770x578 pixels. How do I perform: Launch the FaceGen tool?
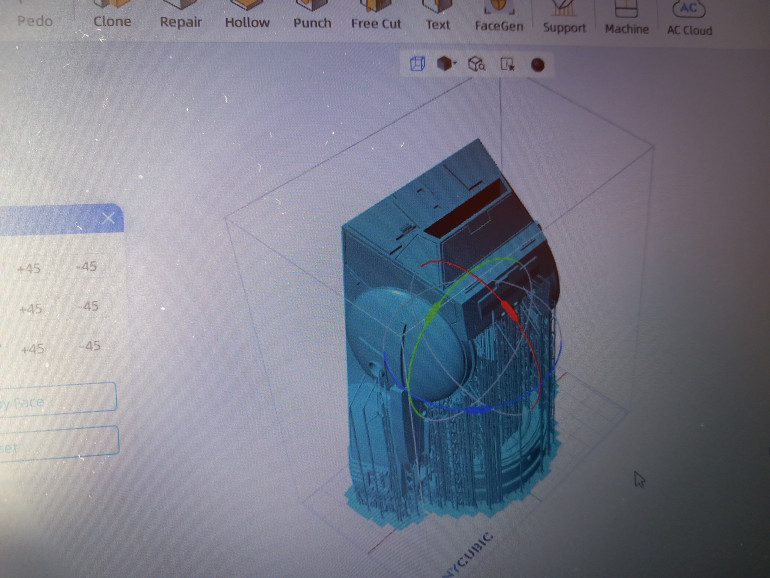[x=498, y=18]
